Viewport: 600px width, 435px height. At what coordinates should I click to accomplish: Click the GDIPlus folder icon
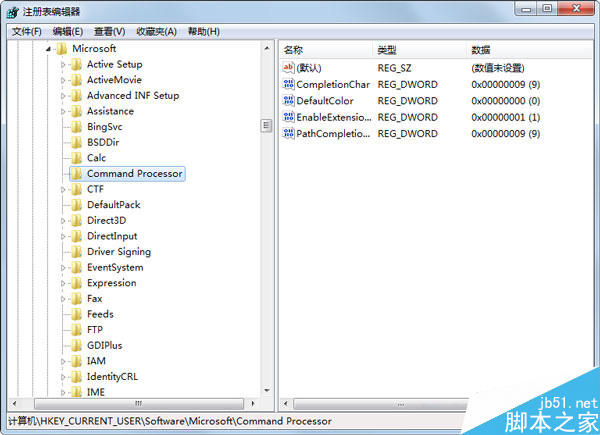(77, 345)
